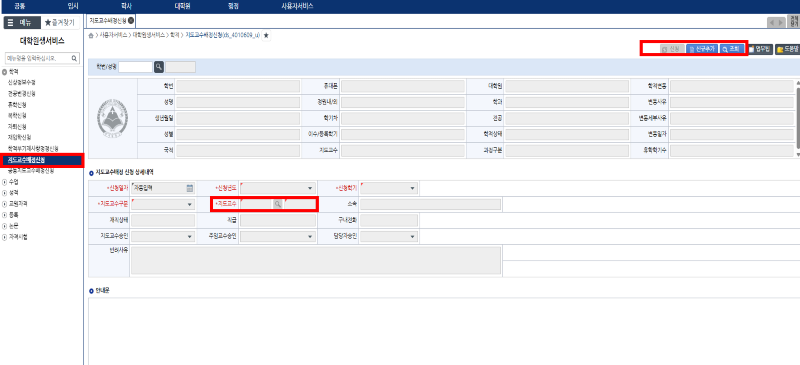
Task: Click the hamburger 메뉴 button
Action: pos(21,22)
